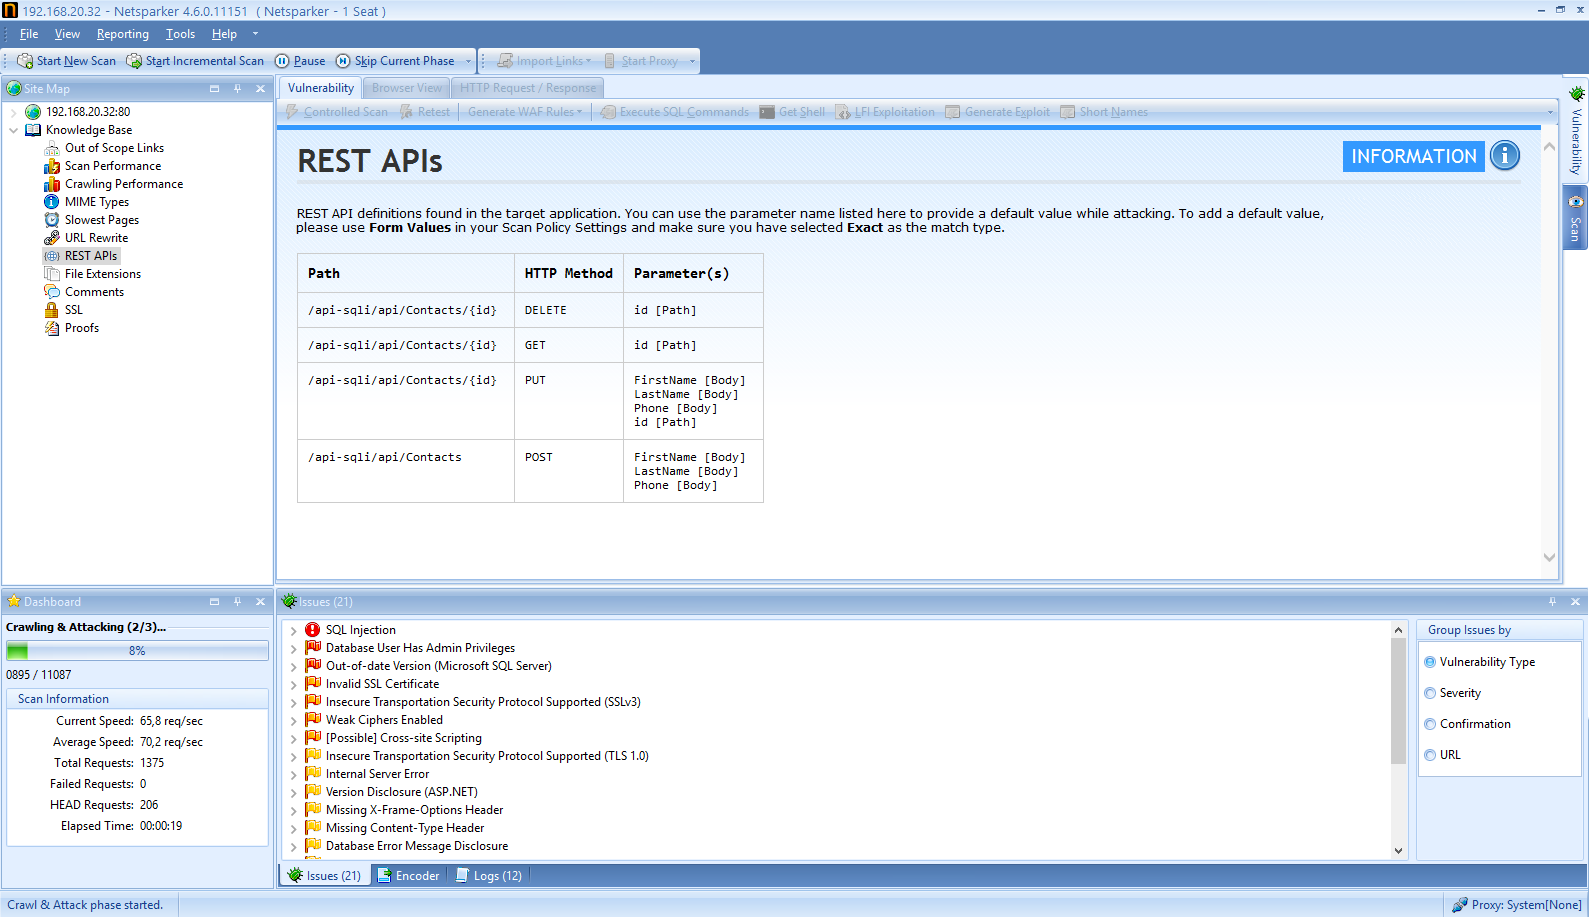Open File Extensions in the knowledge base
1589x917 pixels.
[x=103, y=274]
